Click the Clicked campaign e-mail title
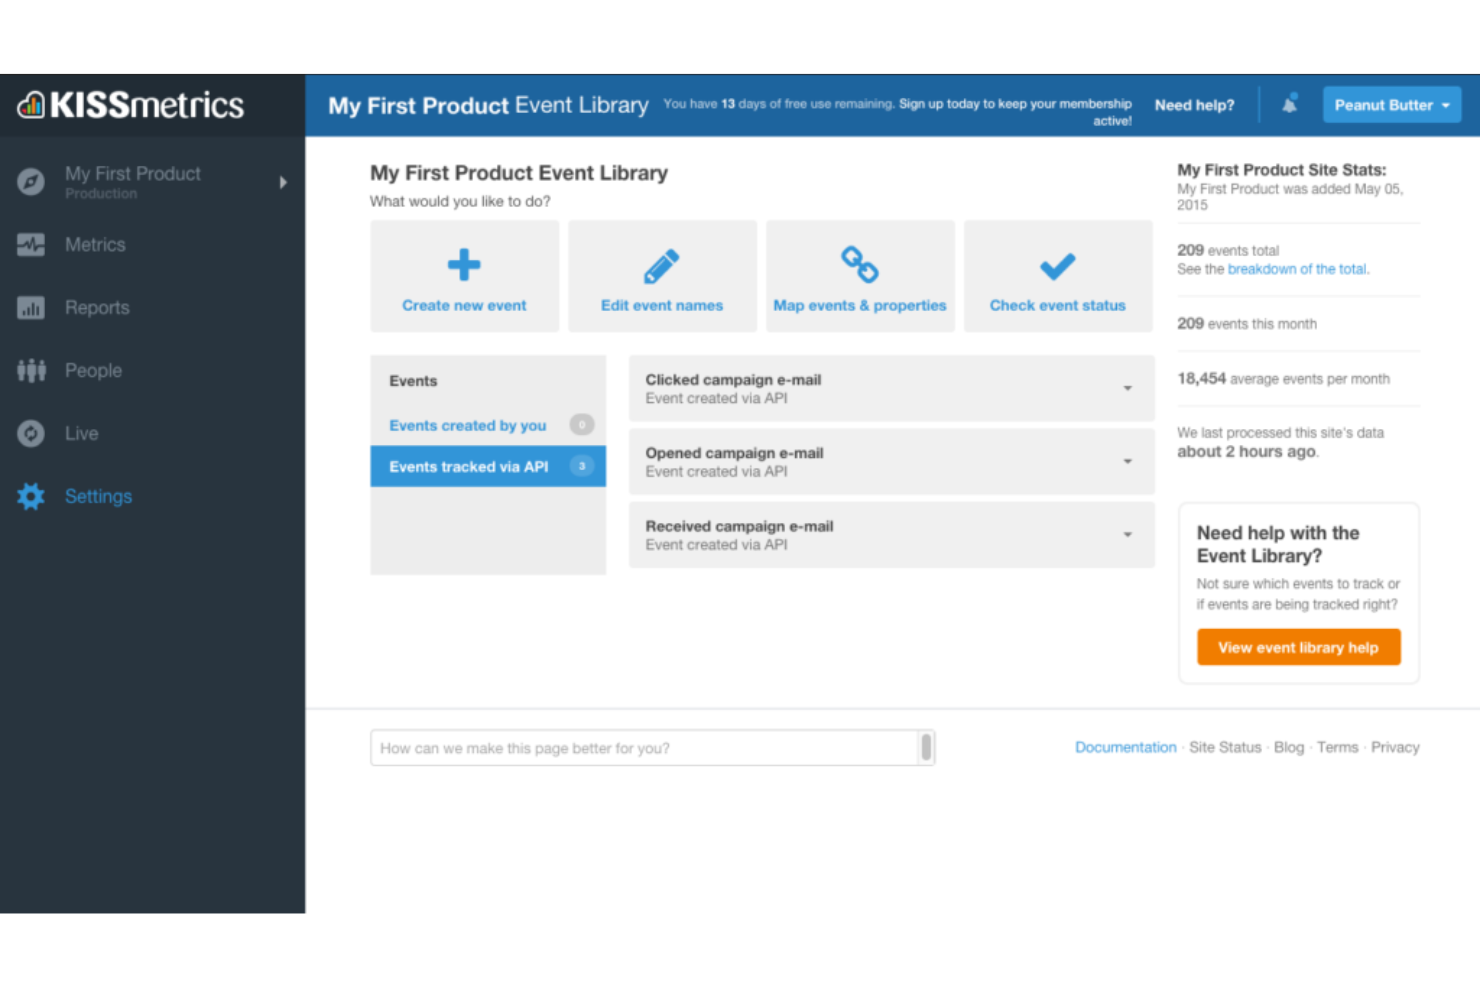The width and height of the screenshot is (1480, 987). pyautogui.click(x=733, y=380)
